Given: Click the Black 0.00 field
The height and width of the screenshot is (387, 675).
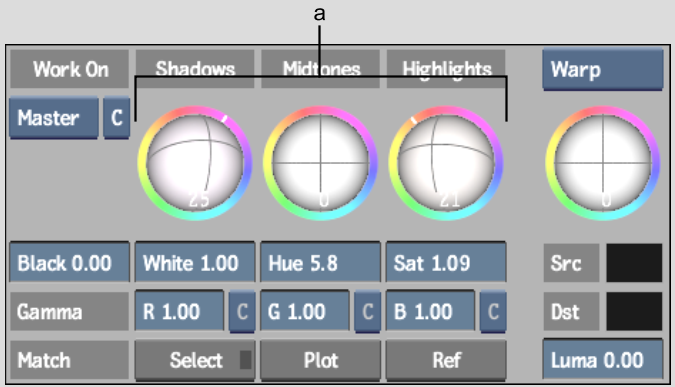Looking at the screenshot, I should [69, 263].
